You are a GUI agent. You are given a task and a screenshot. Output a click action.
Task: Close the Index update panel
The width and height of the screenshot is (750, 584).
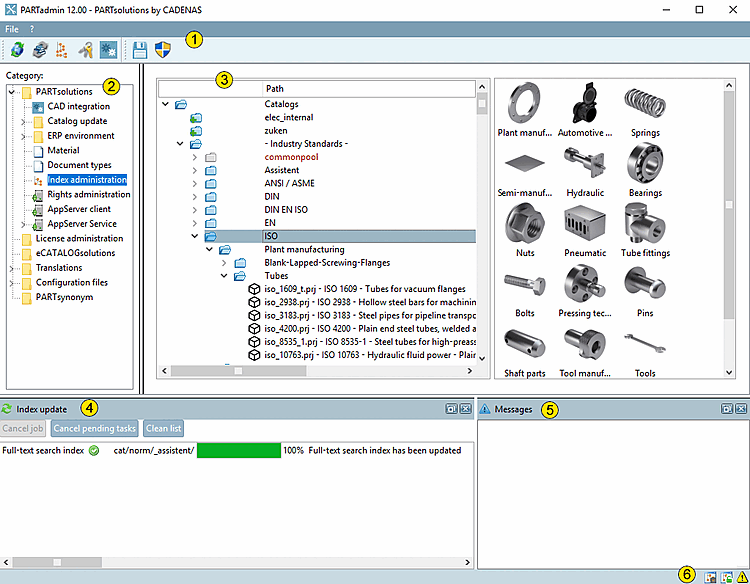[463, 410]
